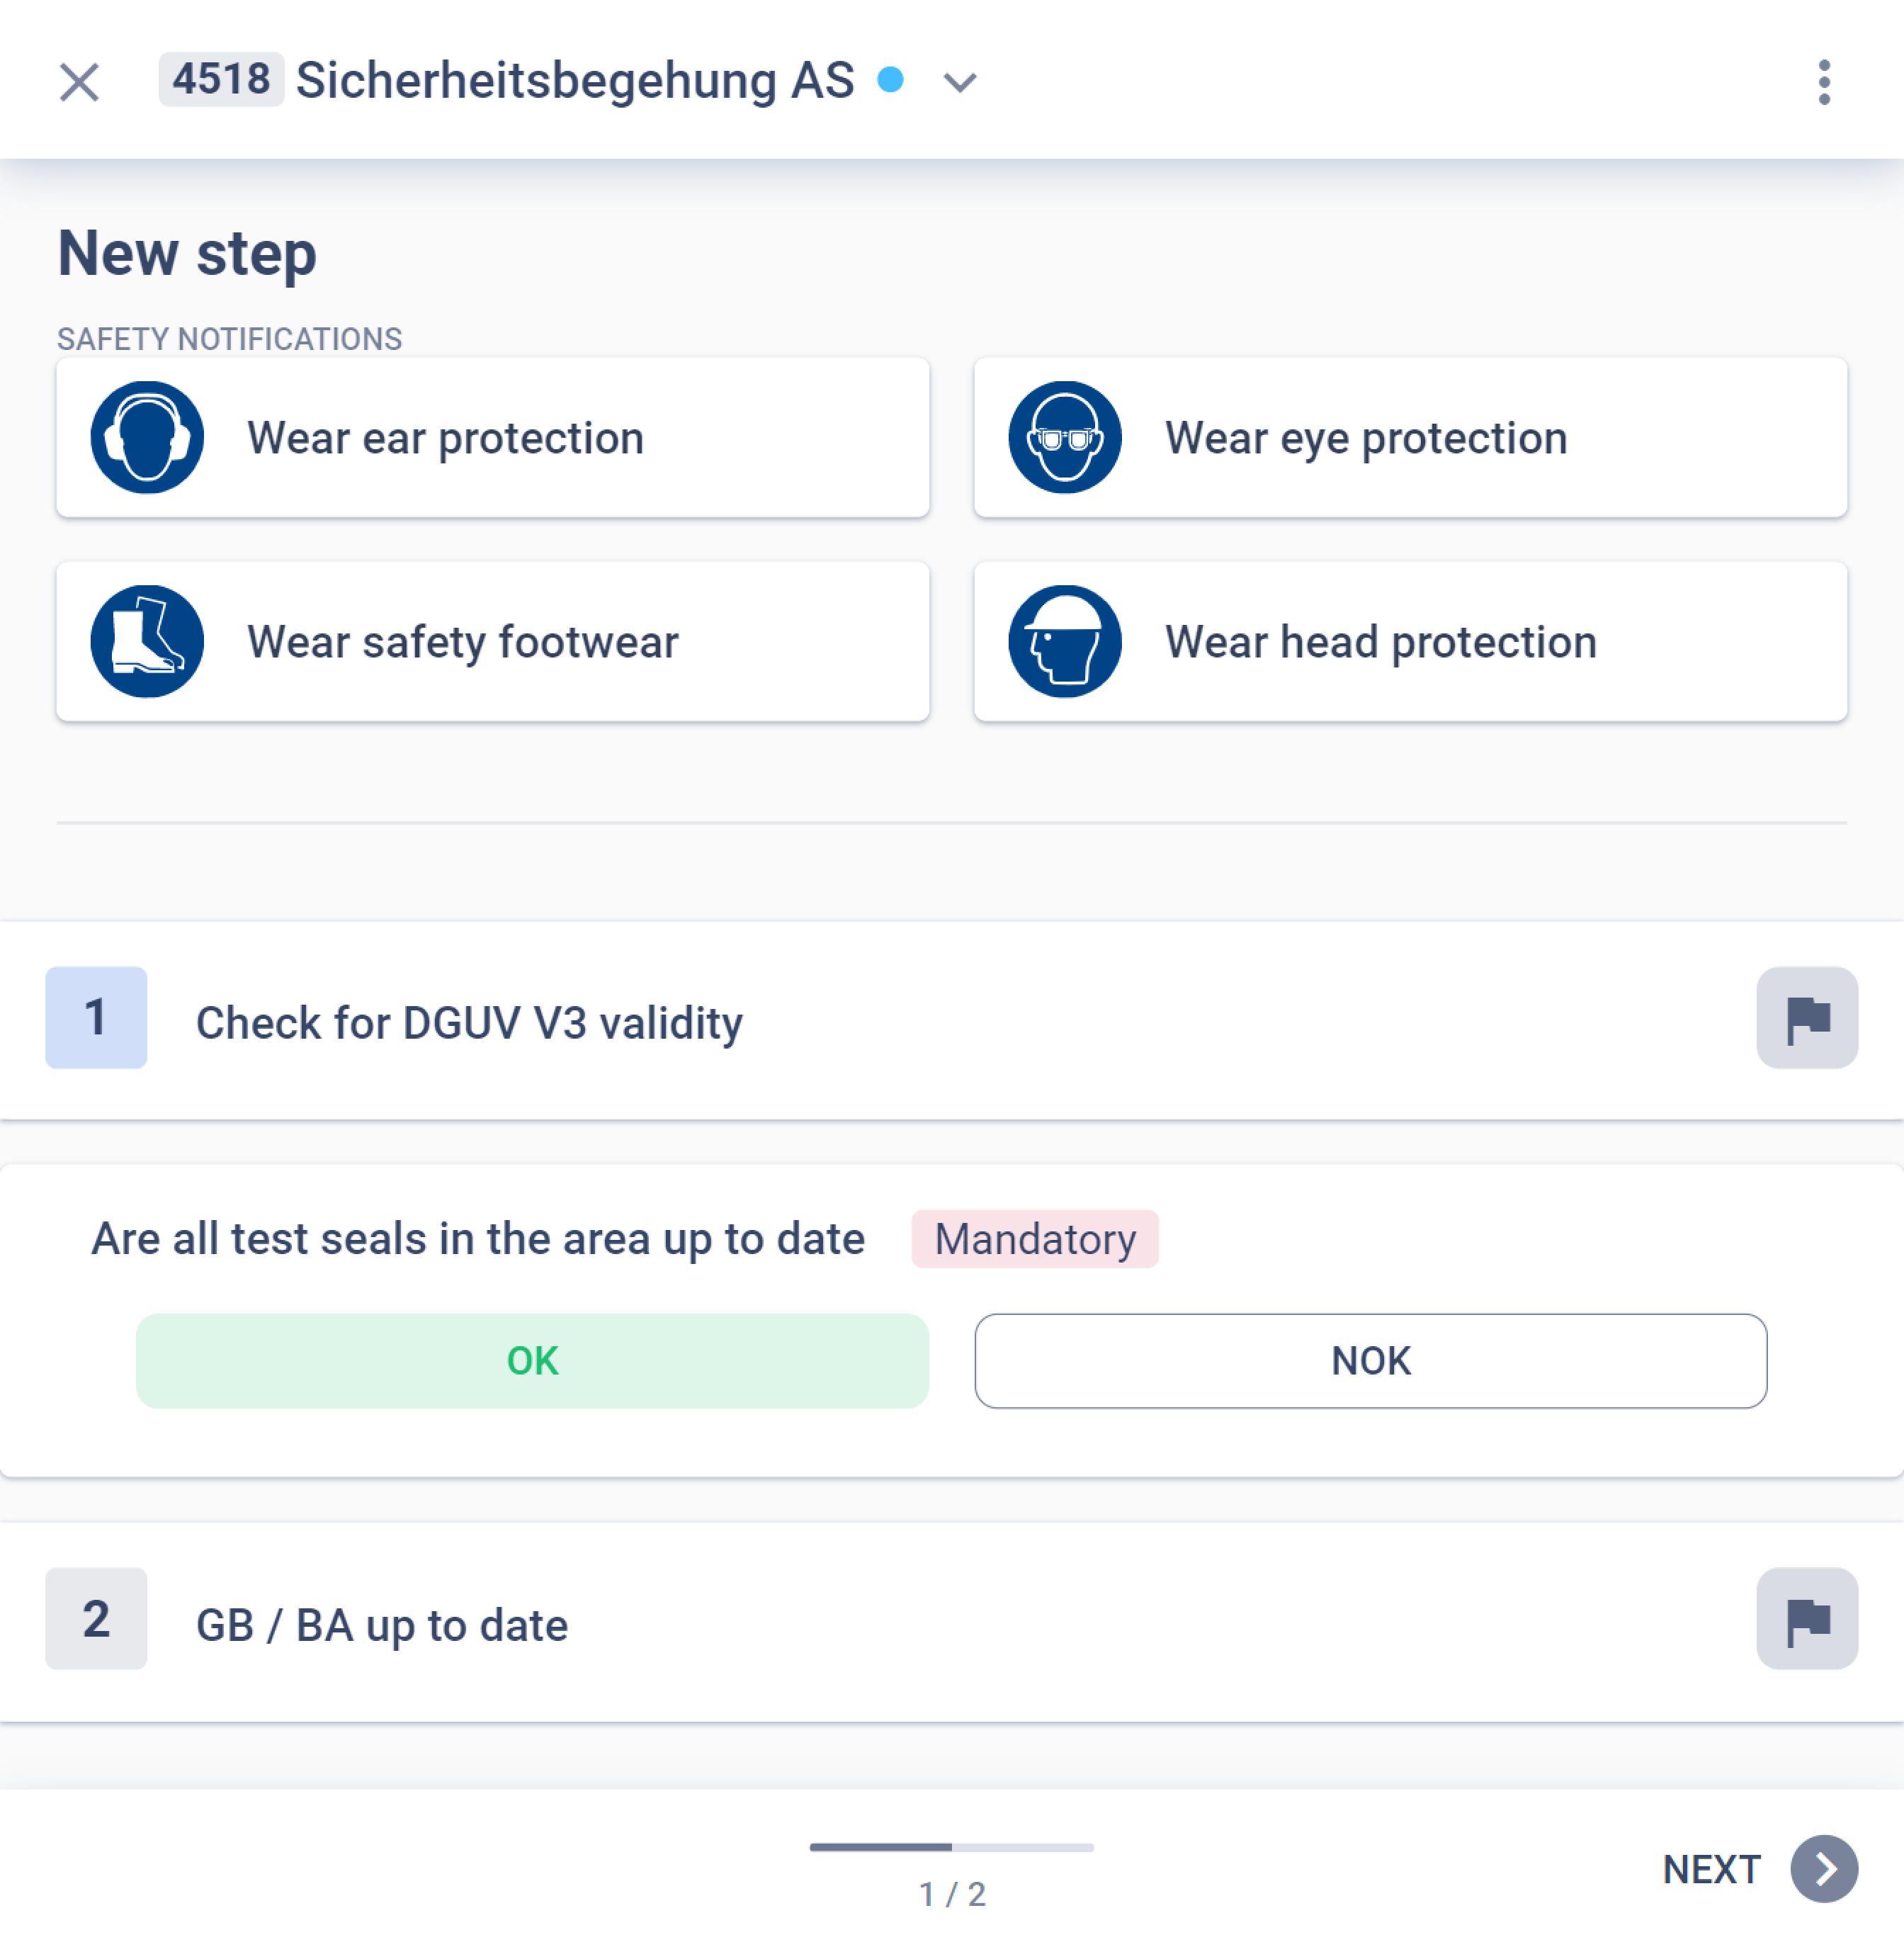The width and height of the screenshot is (1904, 1947).
Task: Select step 1 DGUV V3 validity item
Action: click(952, 1020)
